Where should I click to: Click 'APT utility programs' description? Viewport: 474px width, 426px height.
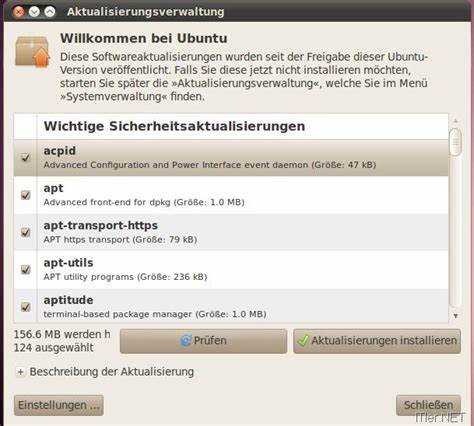click(x=88, y=277)
